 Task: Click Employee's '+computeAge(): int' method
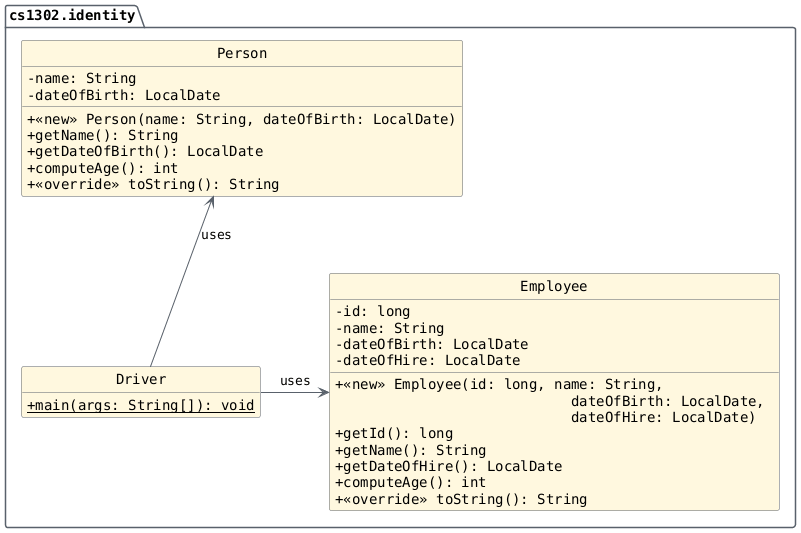pos(411,482)
